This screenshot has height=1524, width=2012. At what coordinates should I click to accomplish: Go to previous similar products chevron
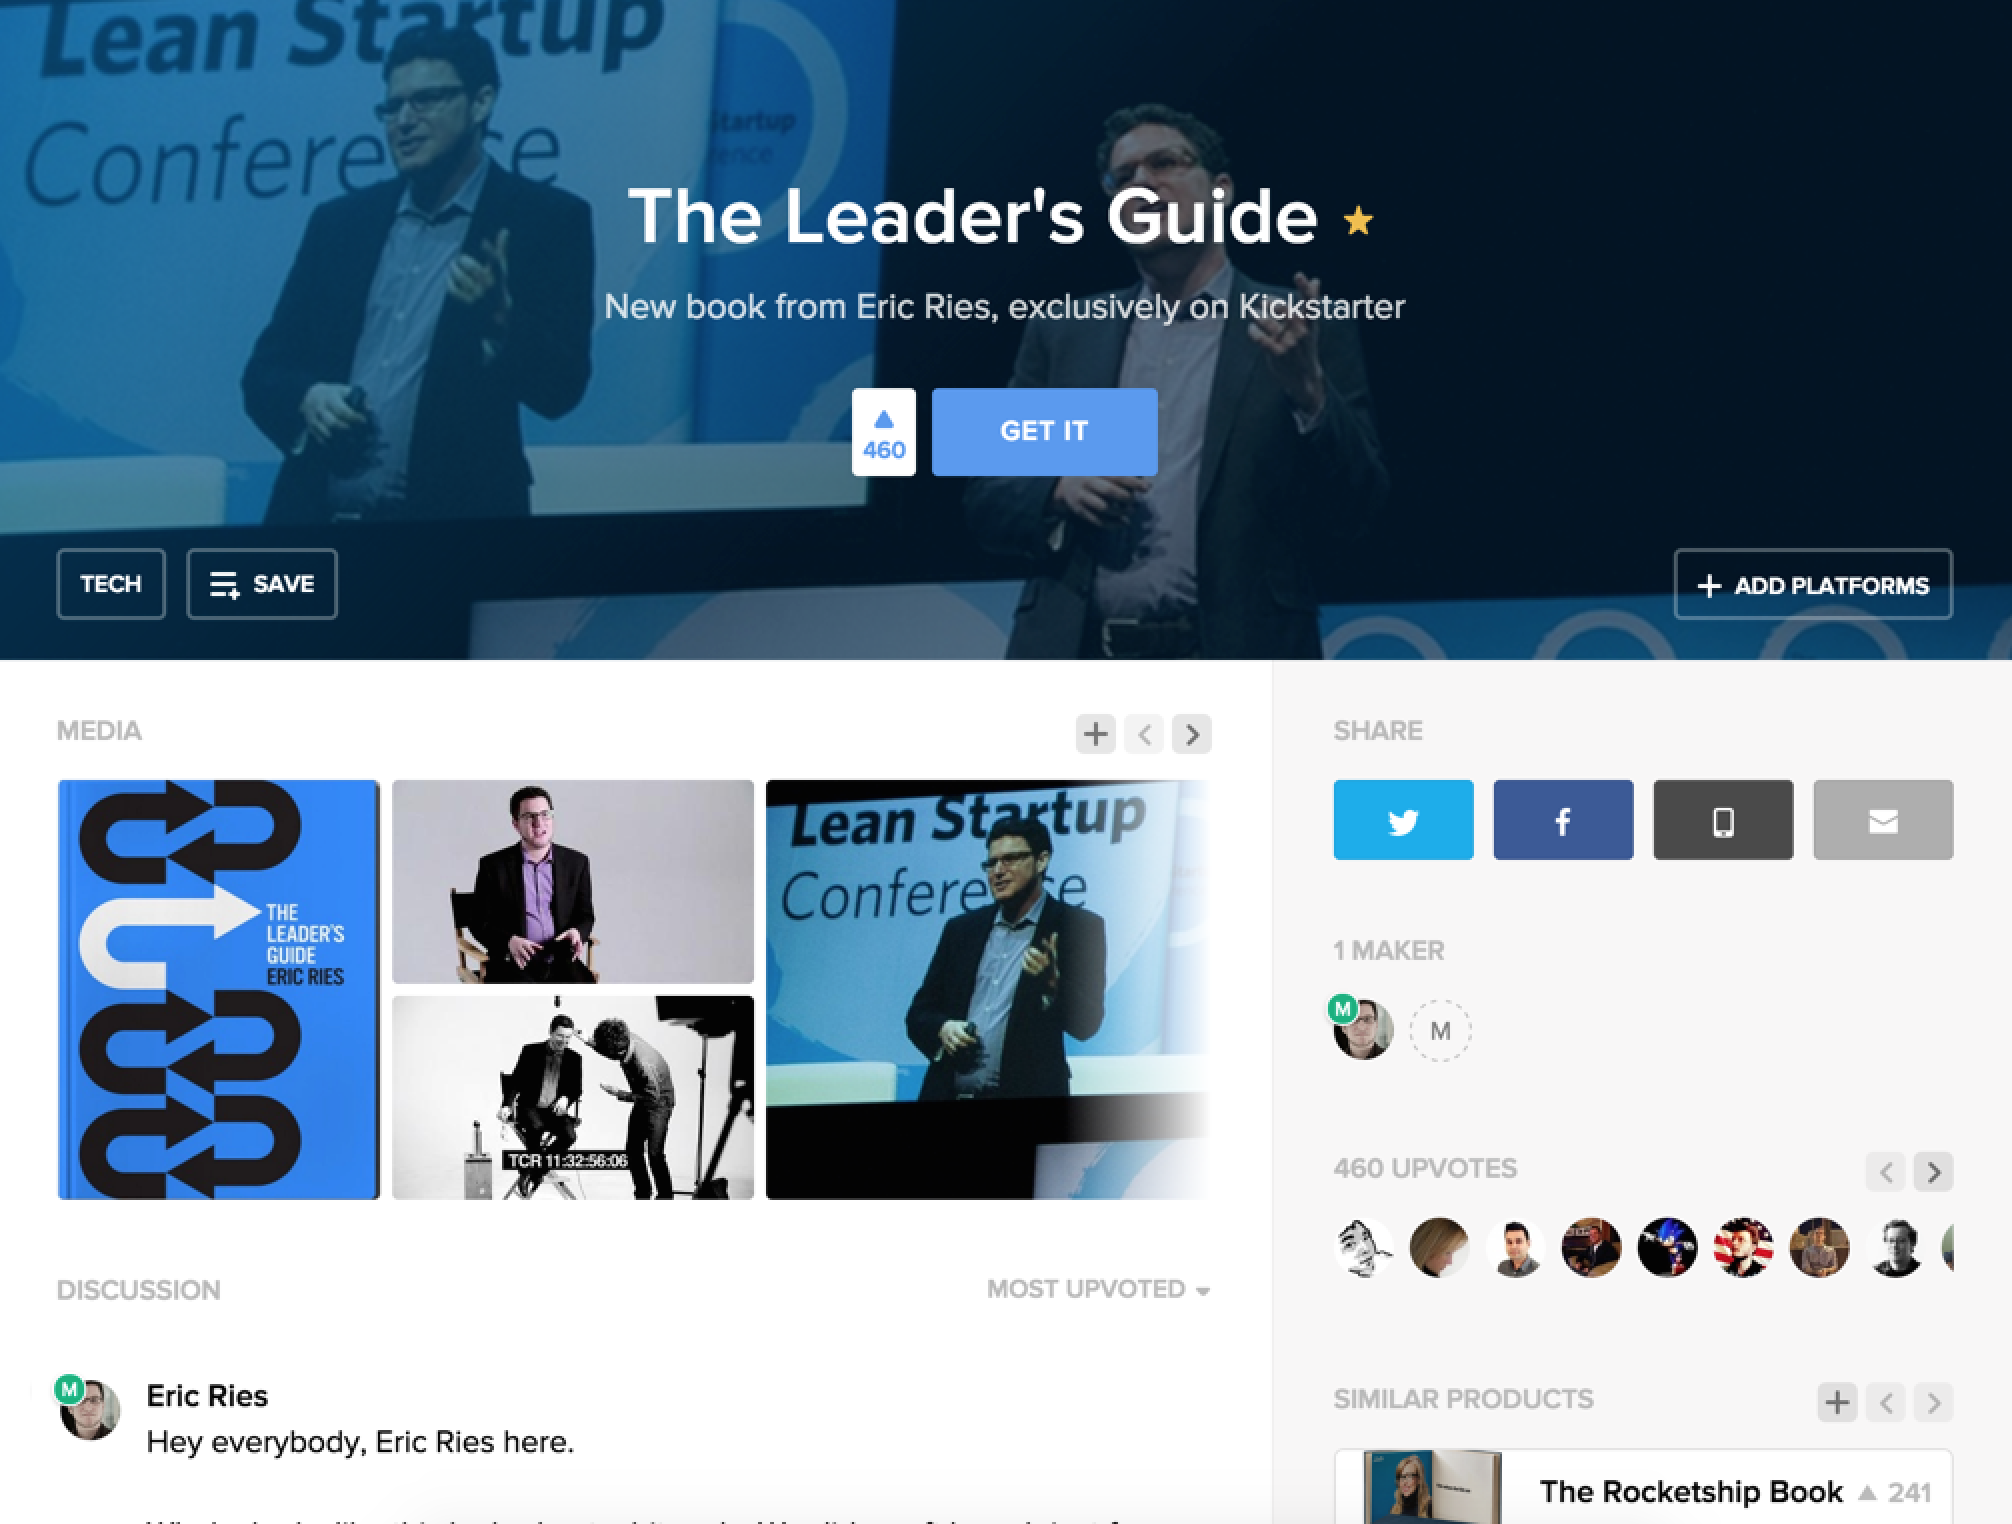(1886, 1402)
